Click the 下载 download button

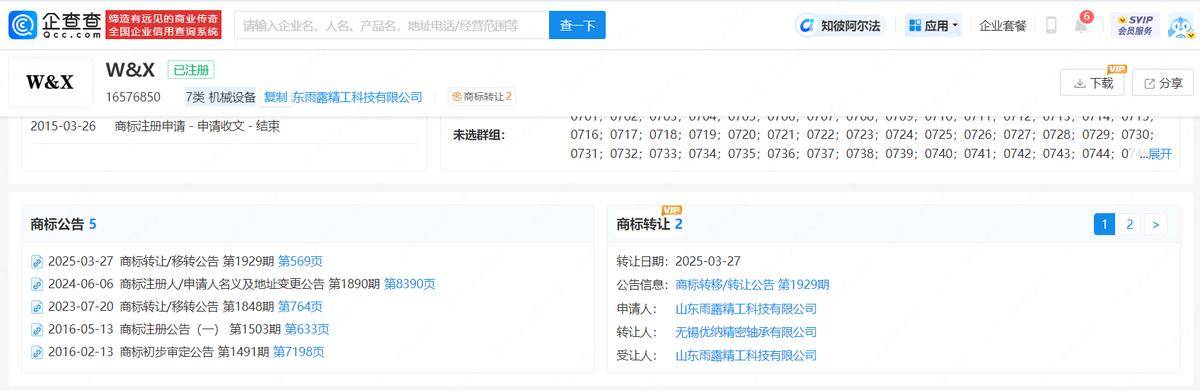pos(1093,83)
